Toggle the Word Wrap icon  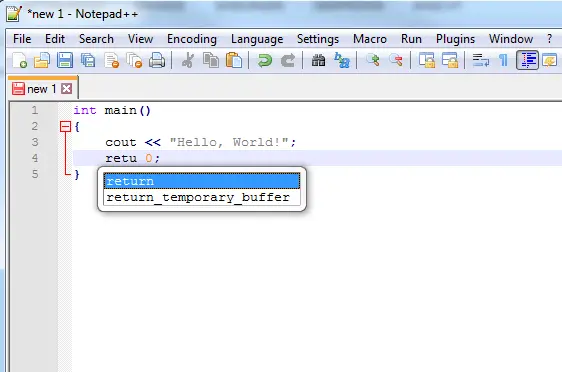coord(480,60)
